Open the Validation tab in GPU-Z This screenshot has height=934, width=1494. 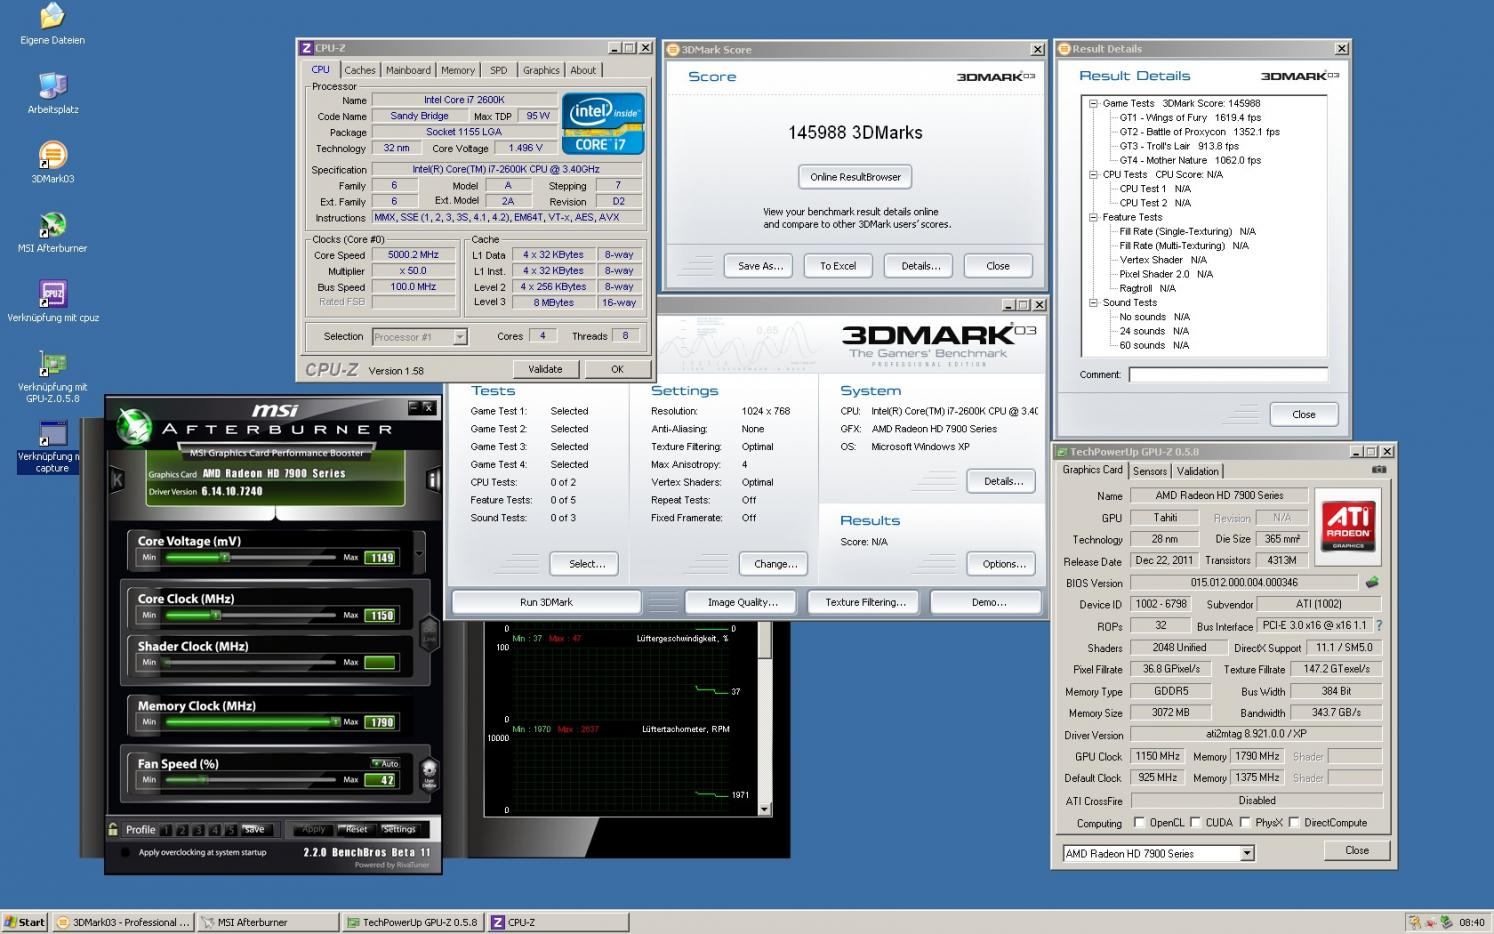1198,471
